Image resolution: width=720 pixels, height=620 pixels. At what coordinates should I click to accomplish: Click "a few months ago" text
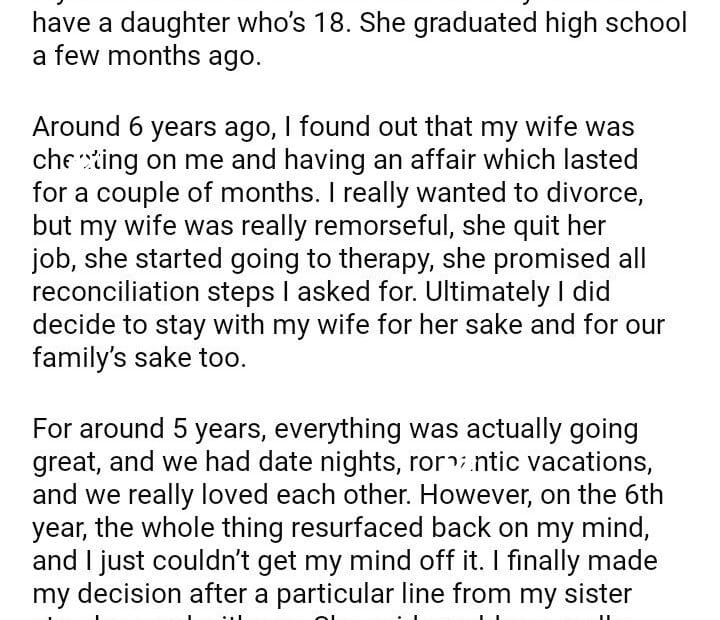tap(146, 56)
